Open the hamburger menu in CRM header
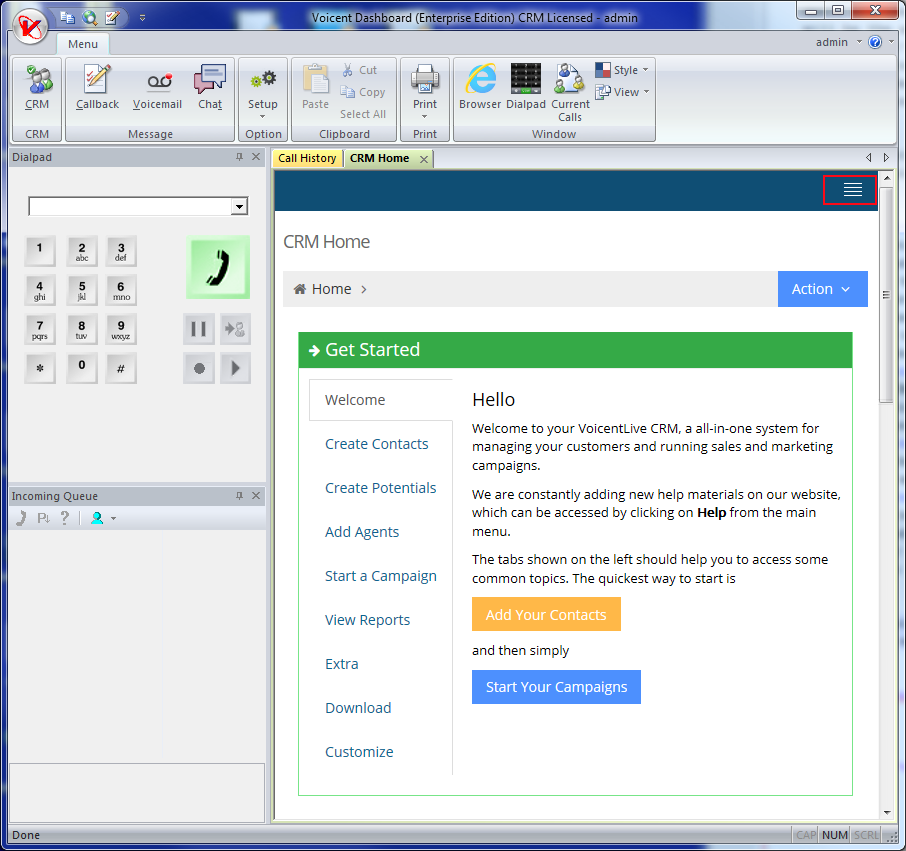The image size is (906, 851). (x=852, y=189)
